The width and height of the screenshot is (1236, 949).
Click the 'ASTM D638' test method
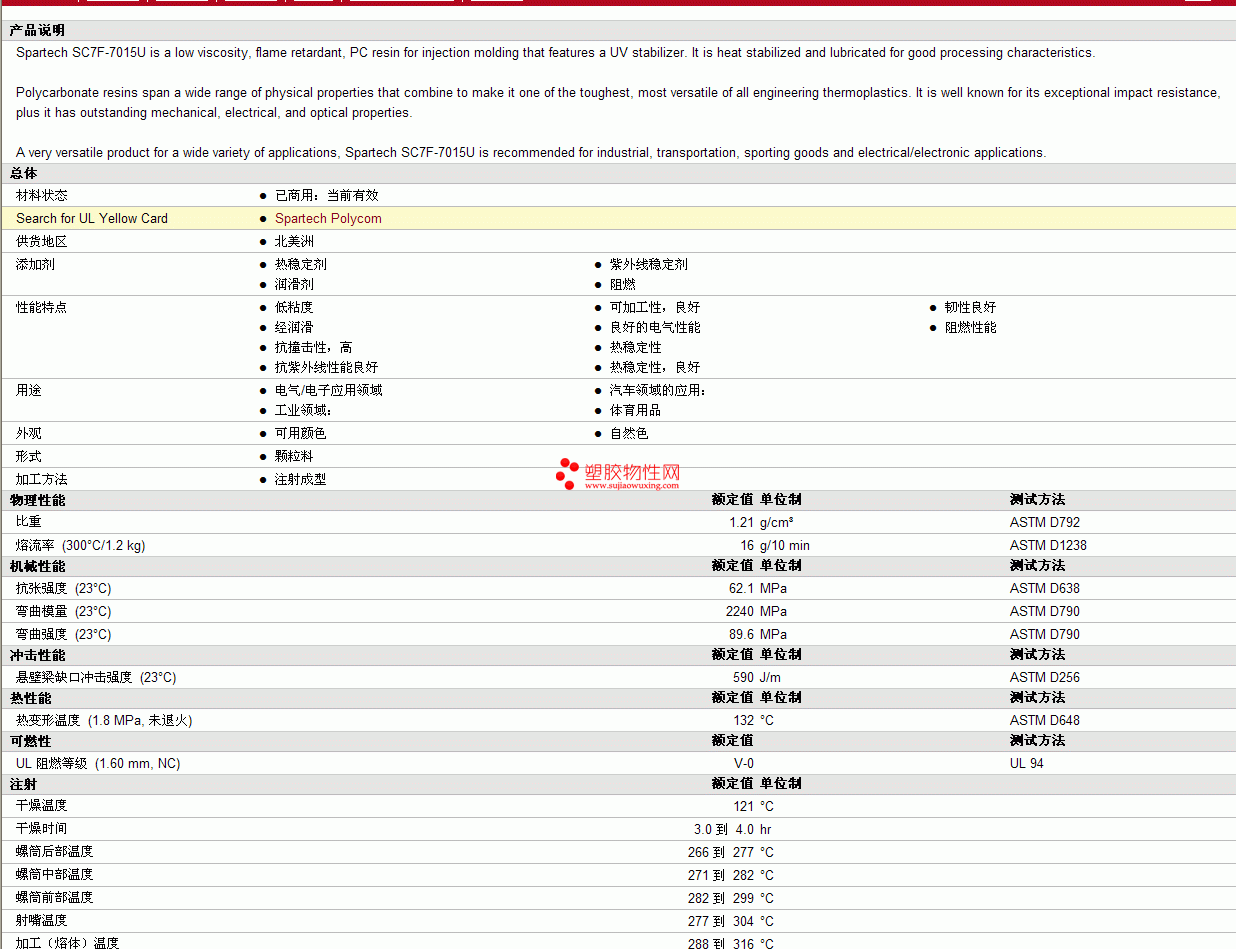[x=1045, y=588]
